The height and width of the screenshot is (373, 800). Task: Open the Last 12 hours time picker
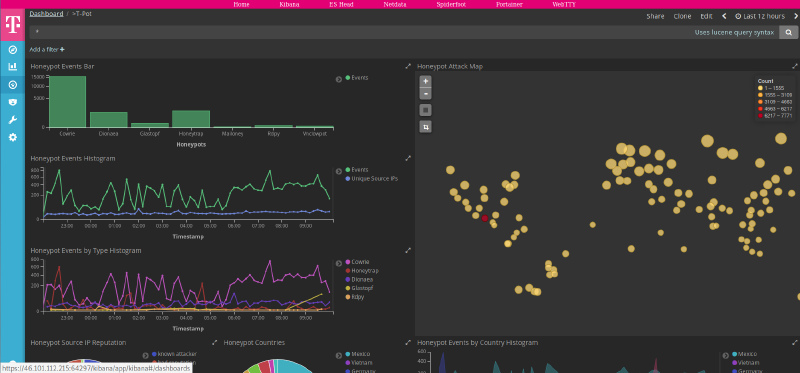pyautogui.click(x=760, y=16)
